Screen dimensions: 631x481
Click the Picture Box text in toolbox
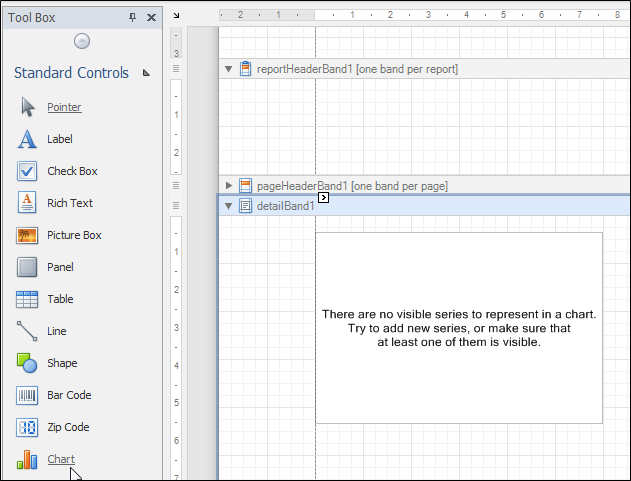coord(74,235)
